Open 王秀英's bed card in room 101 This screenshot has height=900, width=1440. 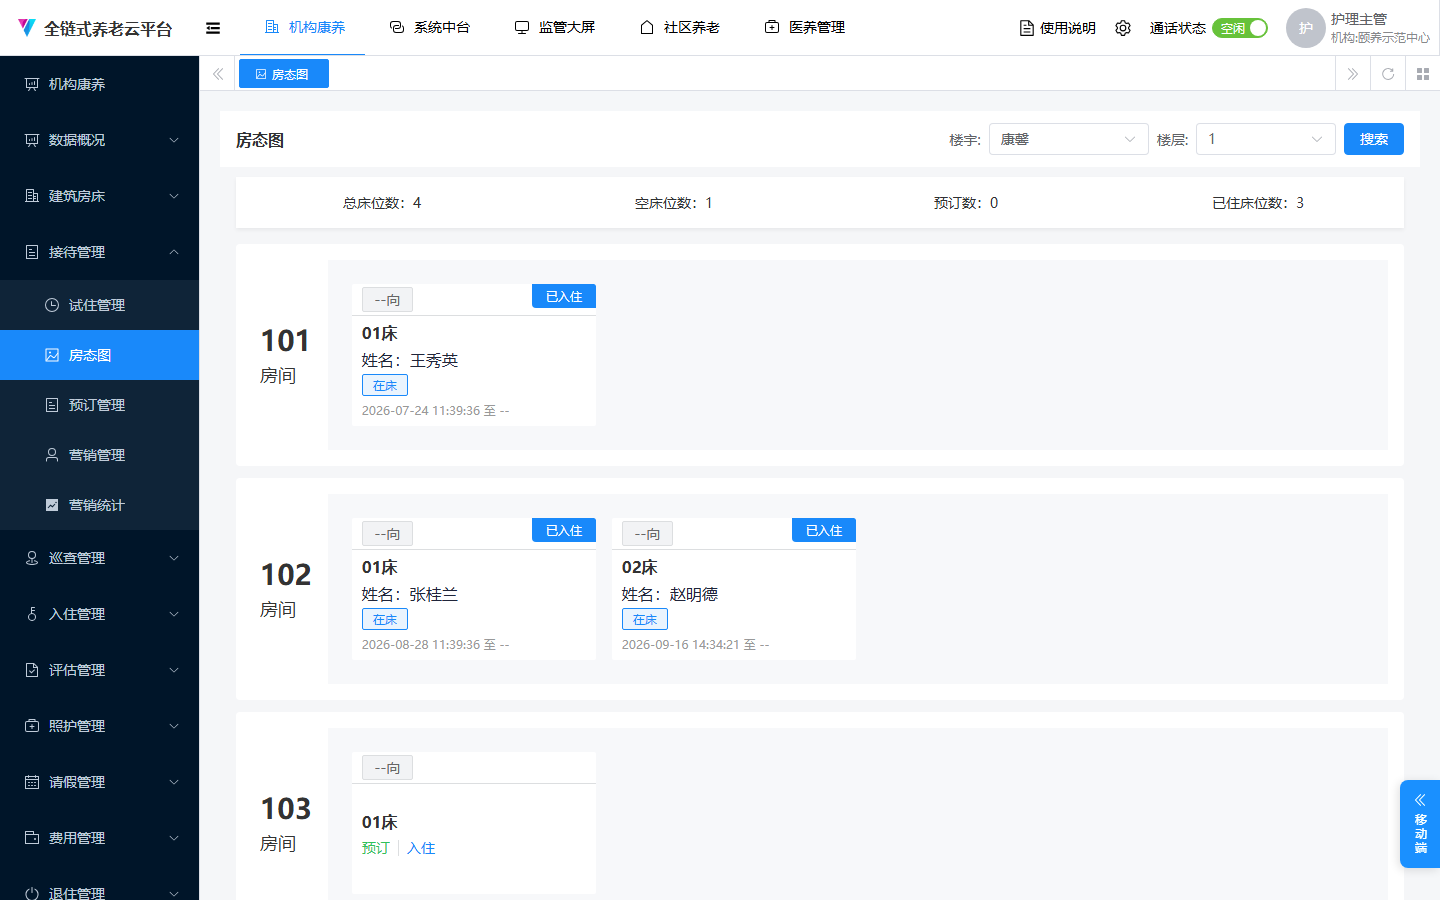click(474, 355)
